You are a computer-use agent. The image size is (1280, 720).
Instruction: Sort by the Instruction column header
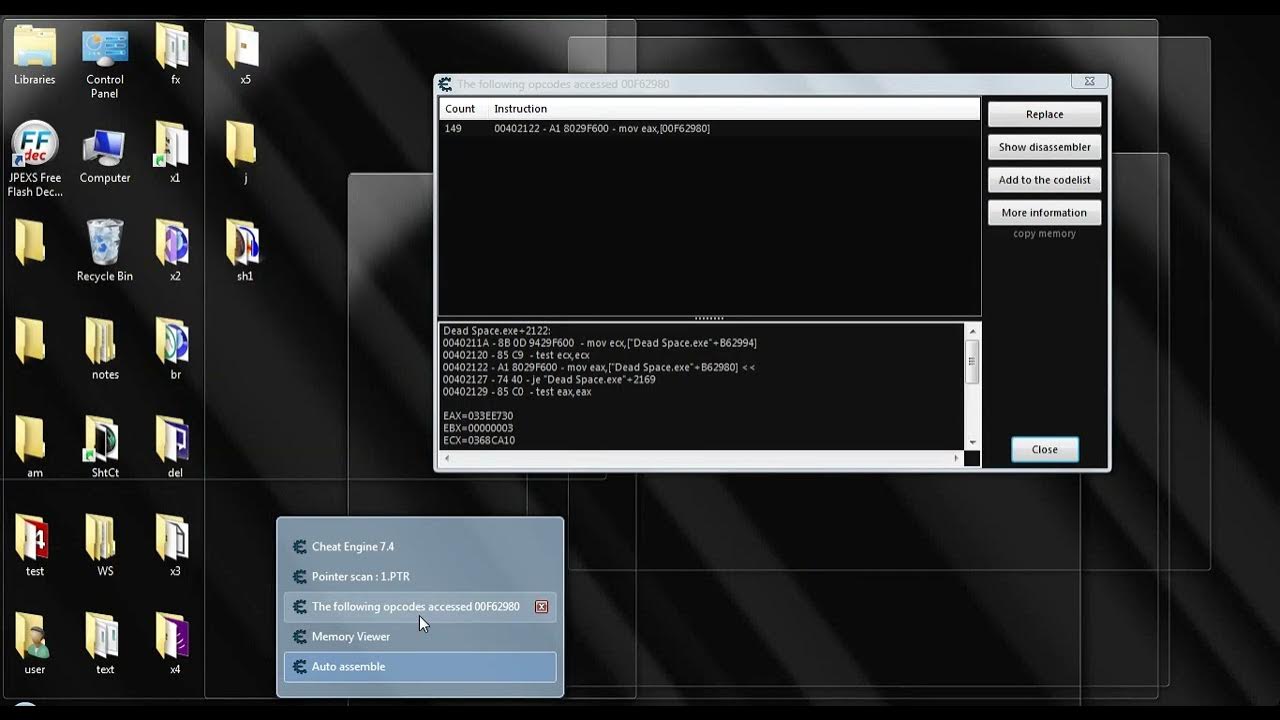(x=734, y=109)
